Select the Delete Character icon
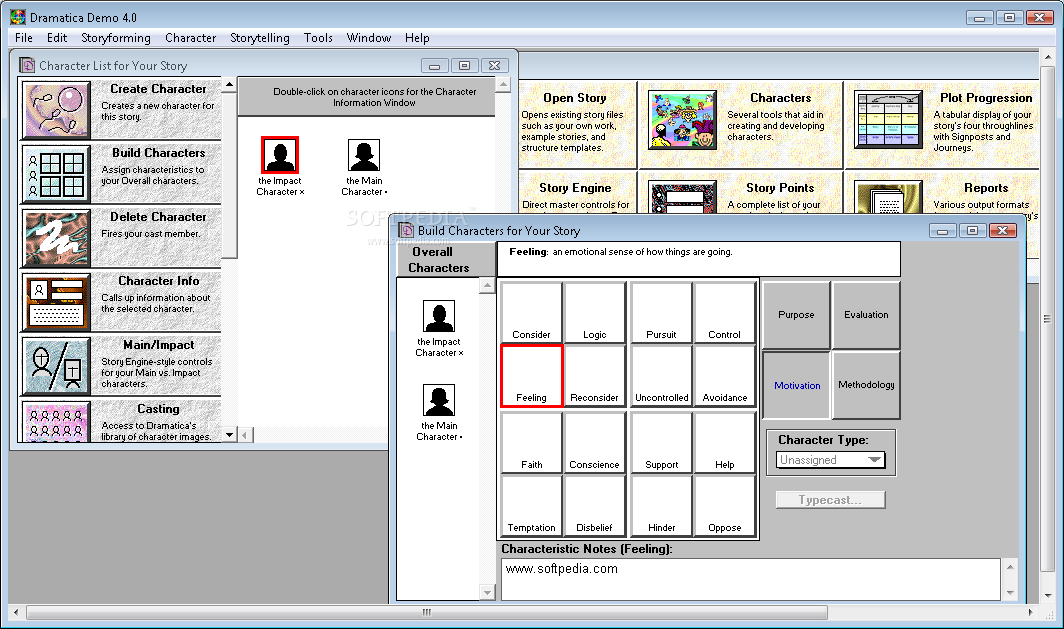 coord(56,237)
